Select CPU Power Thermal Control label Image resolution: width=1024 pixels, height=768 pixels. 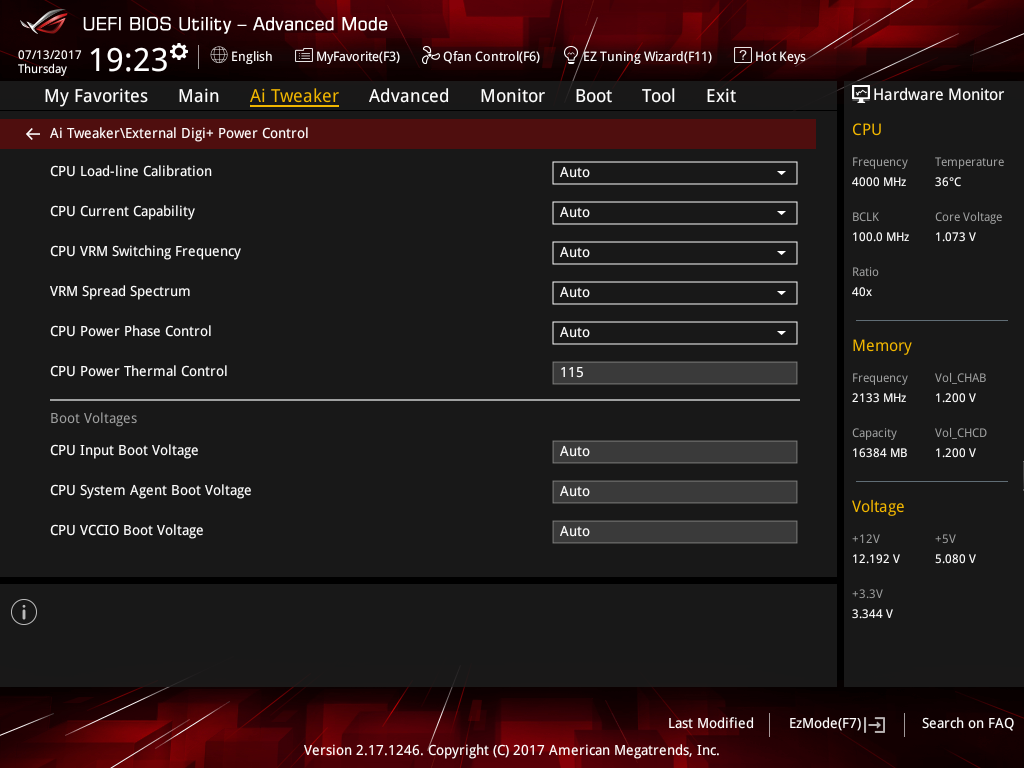click(x=138, y=371)
